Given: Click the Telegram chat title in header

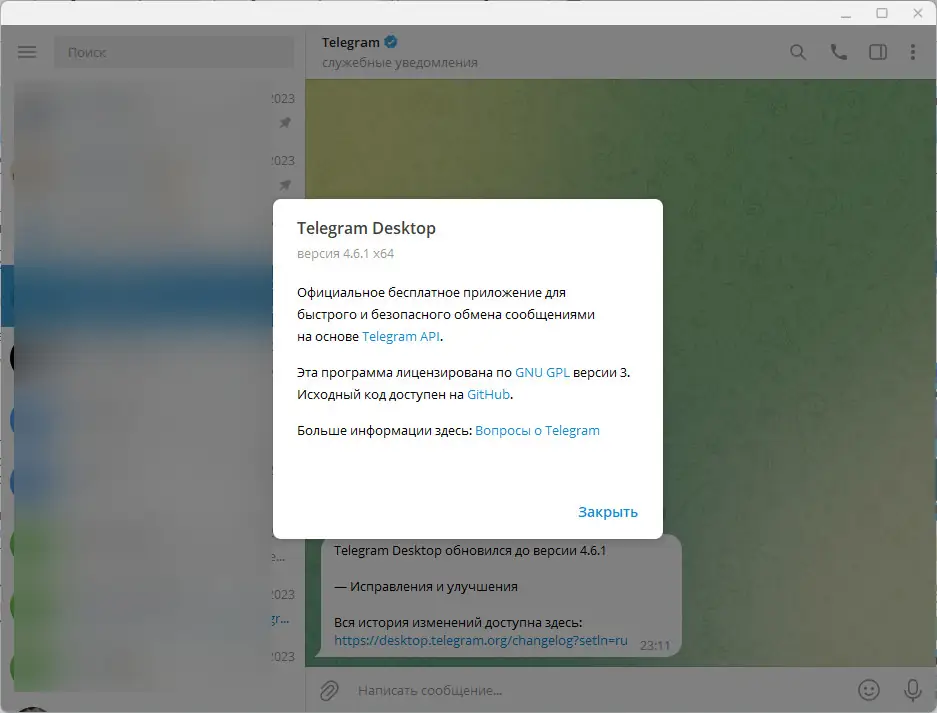Looking at the screenshot, I should coord(351,42).
